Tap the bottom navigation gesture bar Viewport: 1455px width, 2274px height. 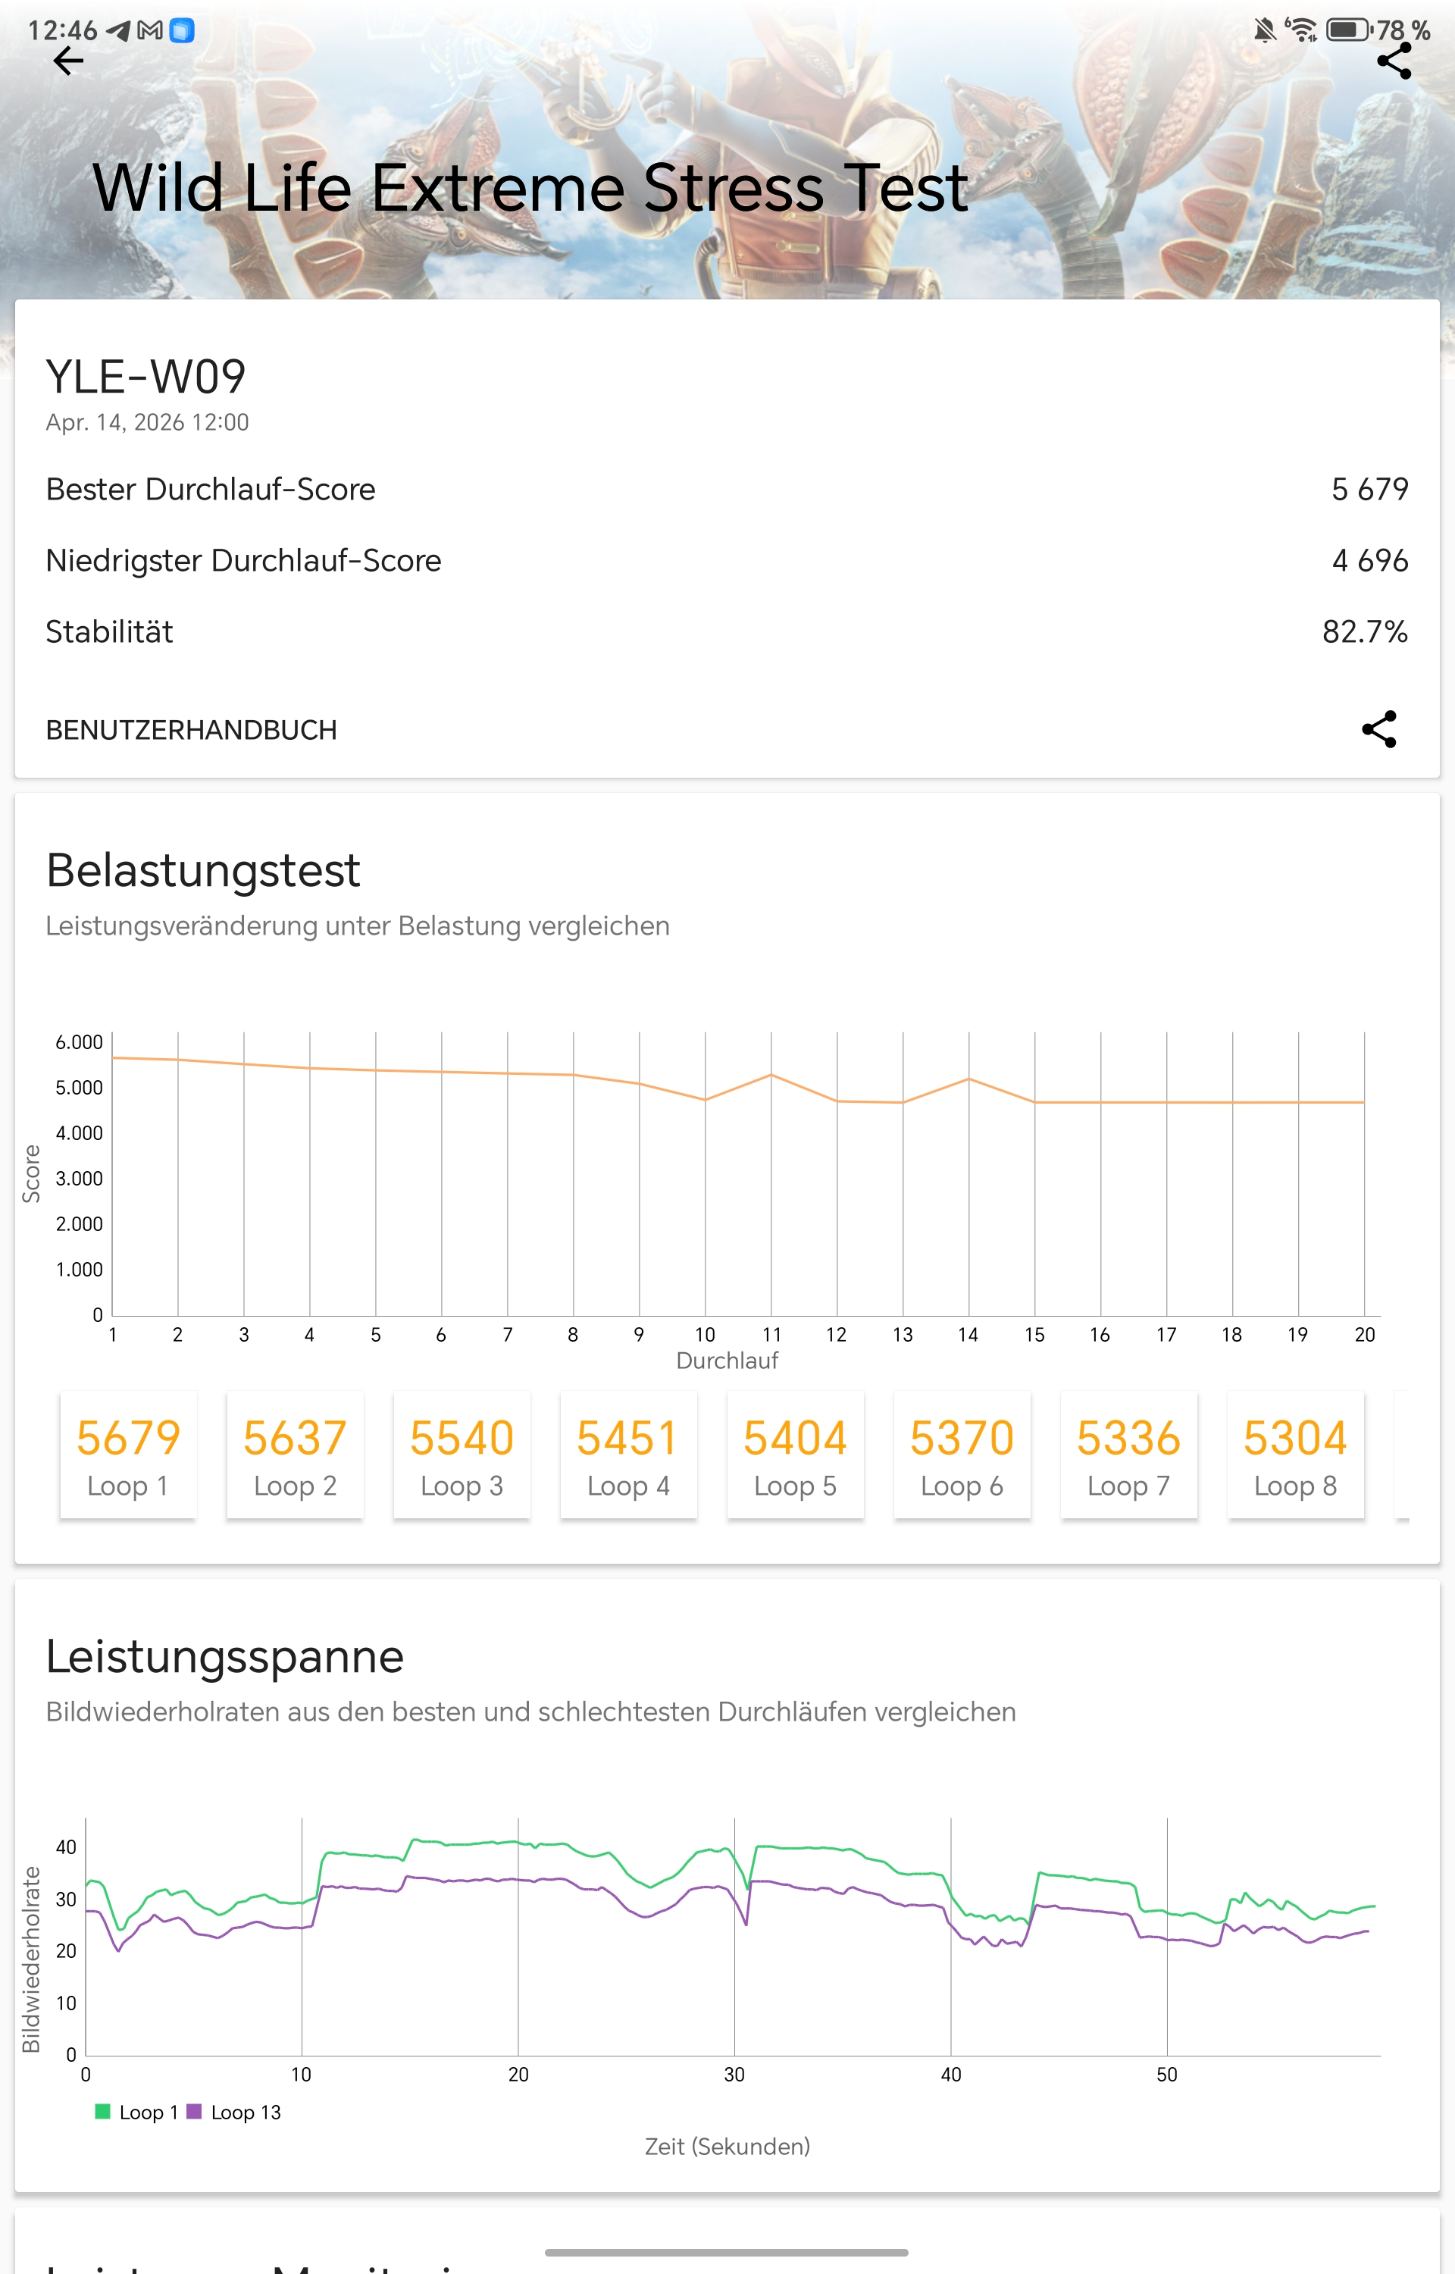[x=727, y=2252]
